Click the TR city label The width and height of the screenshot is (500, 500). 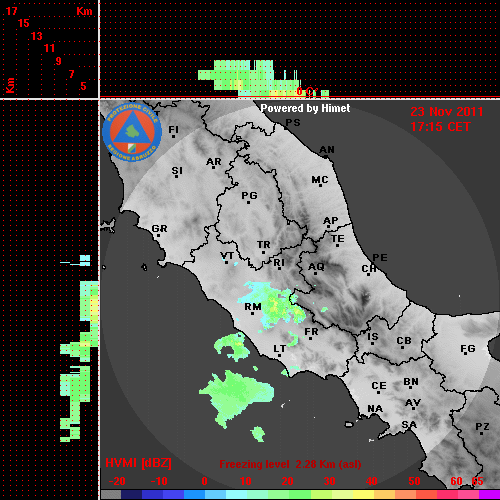264,245
